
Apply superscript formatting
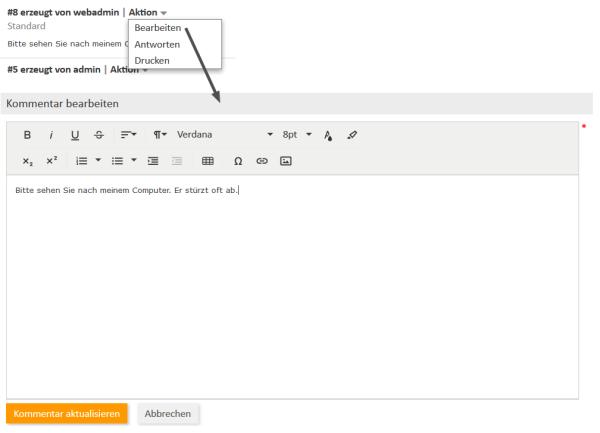point(51,161)
